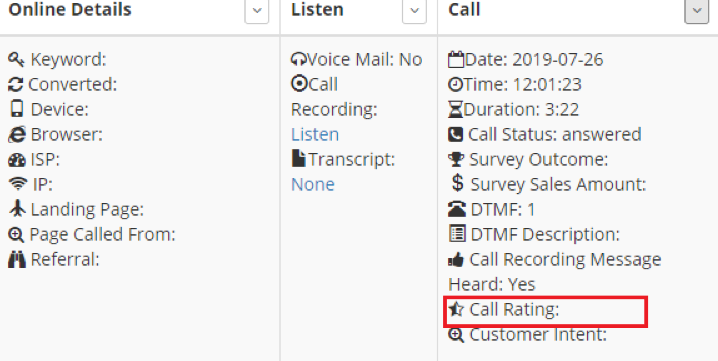Click the headphones Voice Mail icon
718x361 pixels.
[x=299, y=59]
